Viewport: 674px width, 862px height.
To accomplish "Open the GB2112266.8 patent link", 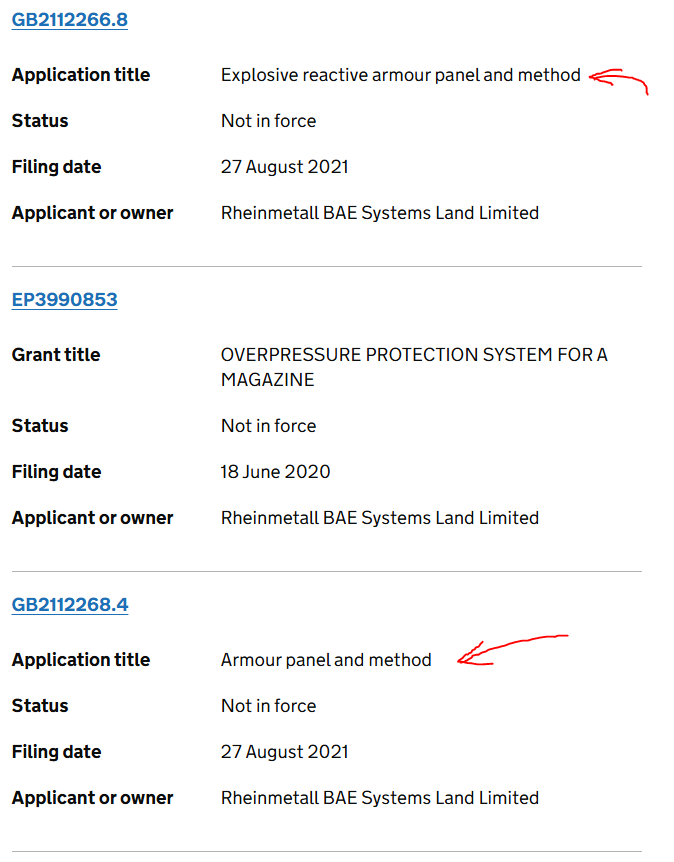I will [69, 20].
